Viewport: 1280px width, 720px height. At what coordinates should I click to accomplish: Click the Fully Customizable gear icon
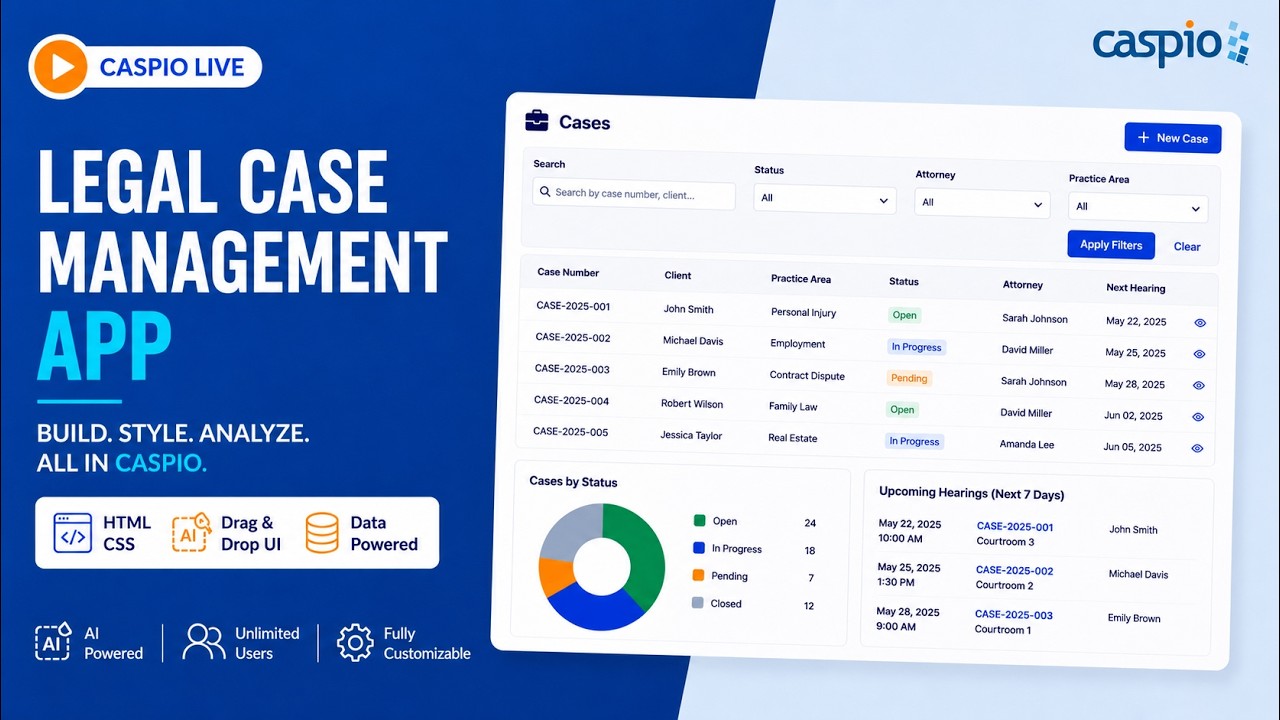355,642
